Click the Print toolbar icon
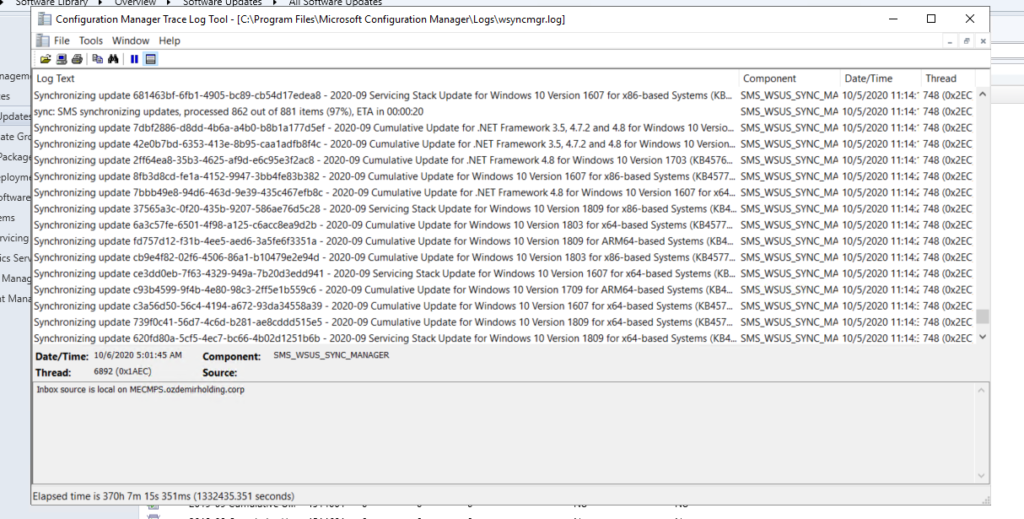This screenshot has height=519, width=1024. pyautogui.click(x=77, y=59)
